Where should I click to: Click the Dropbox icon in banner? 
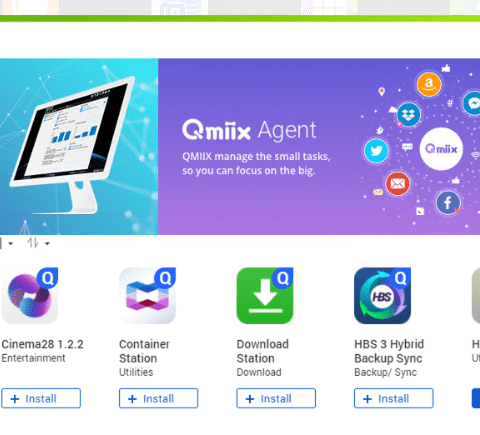click(409, 115)
